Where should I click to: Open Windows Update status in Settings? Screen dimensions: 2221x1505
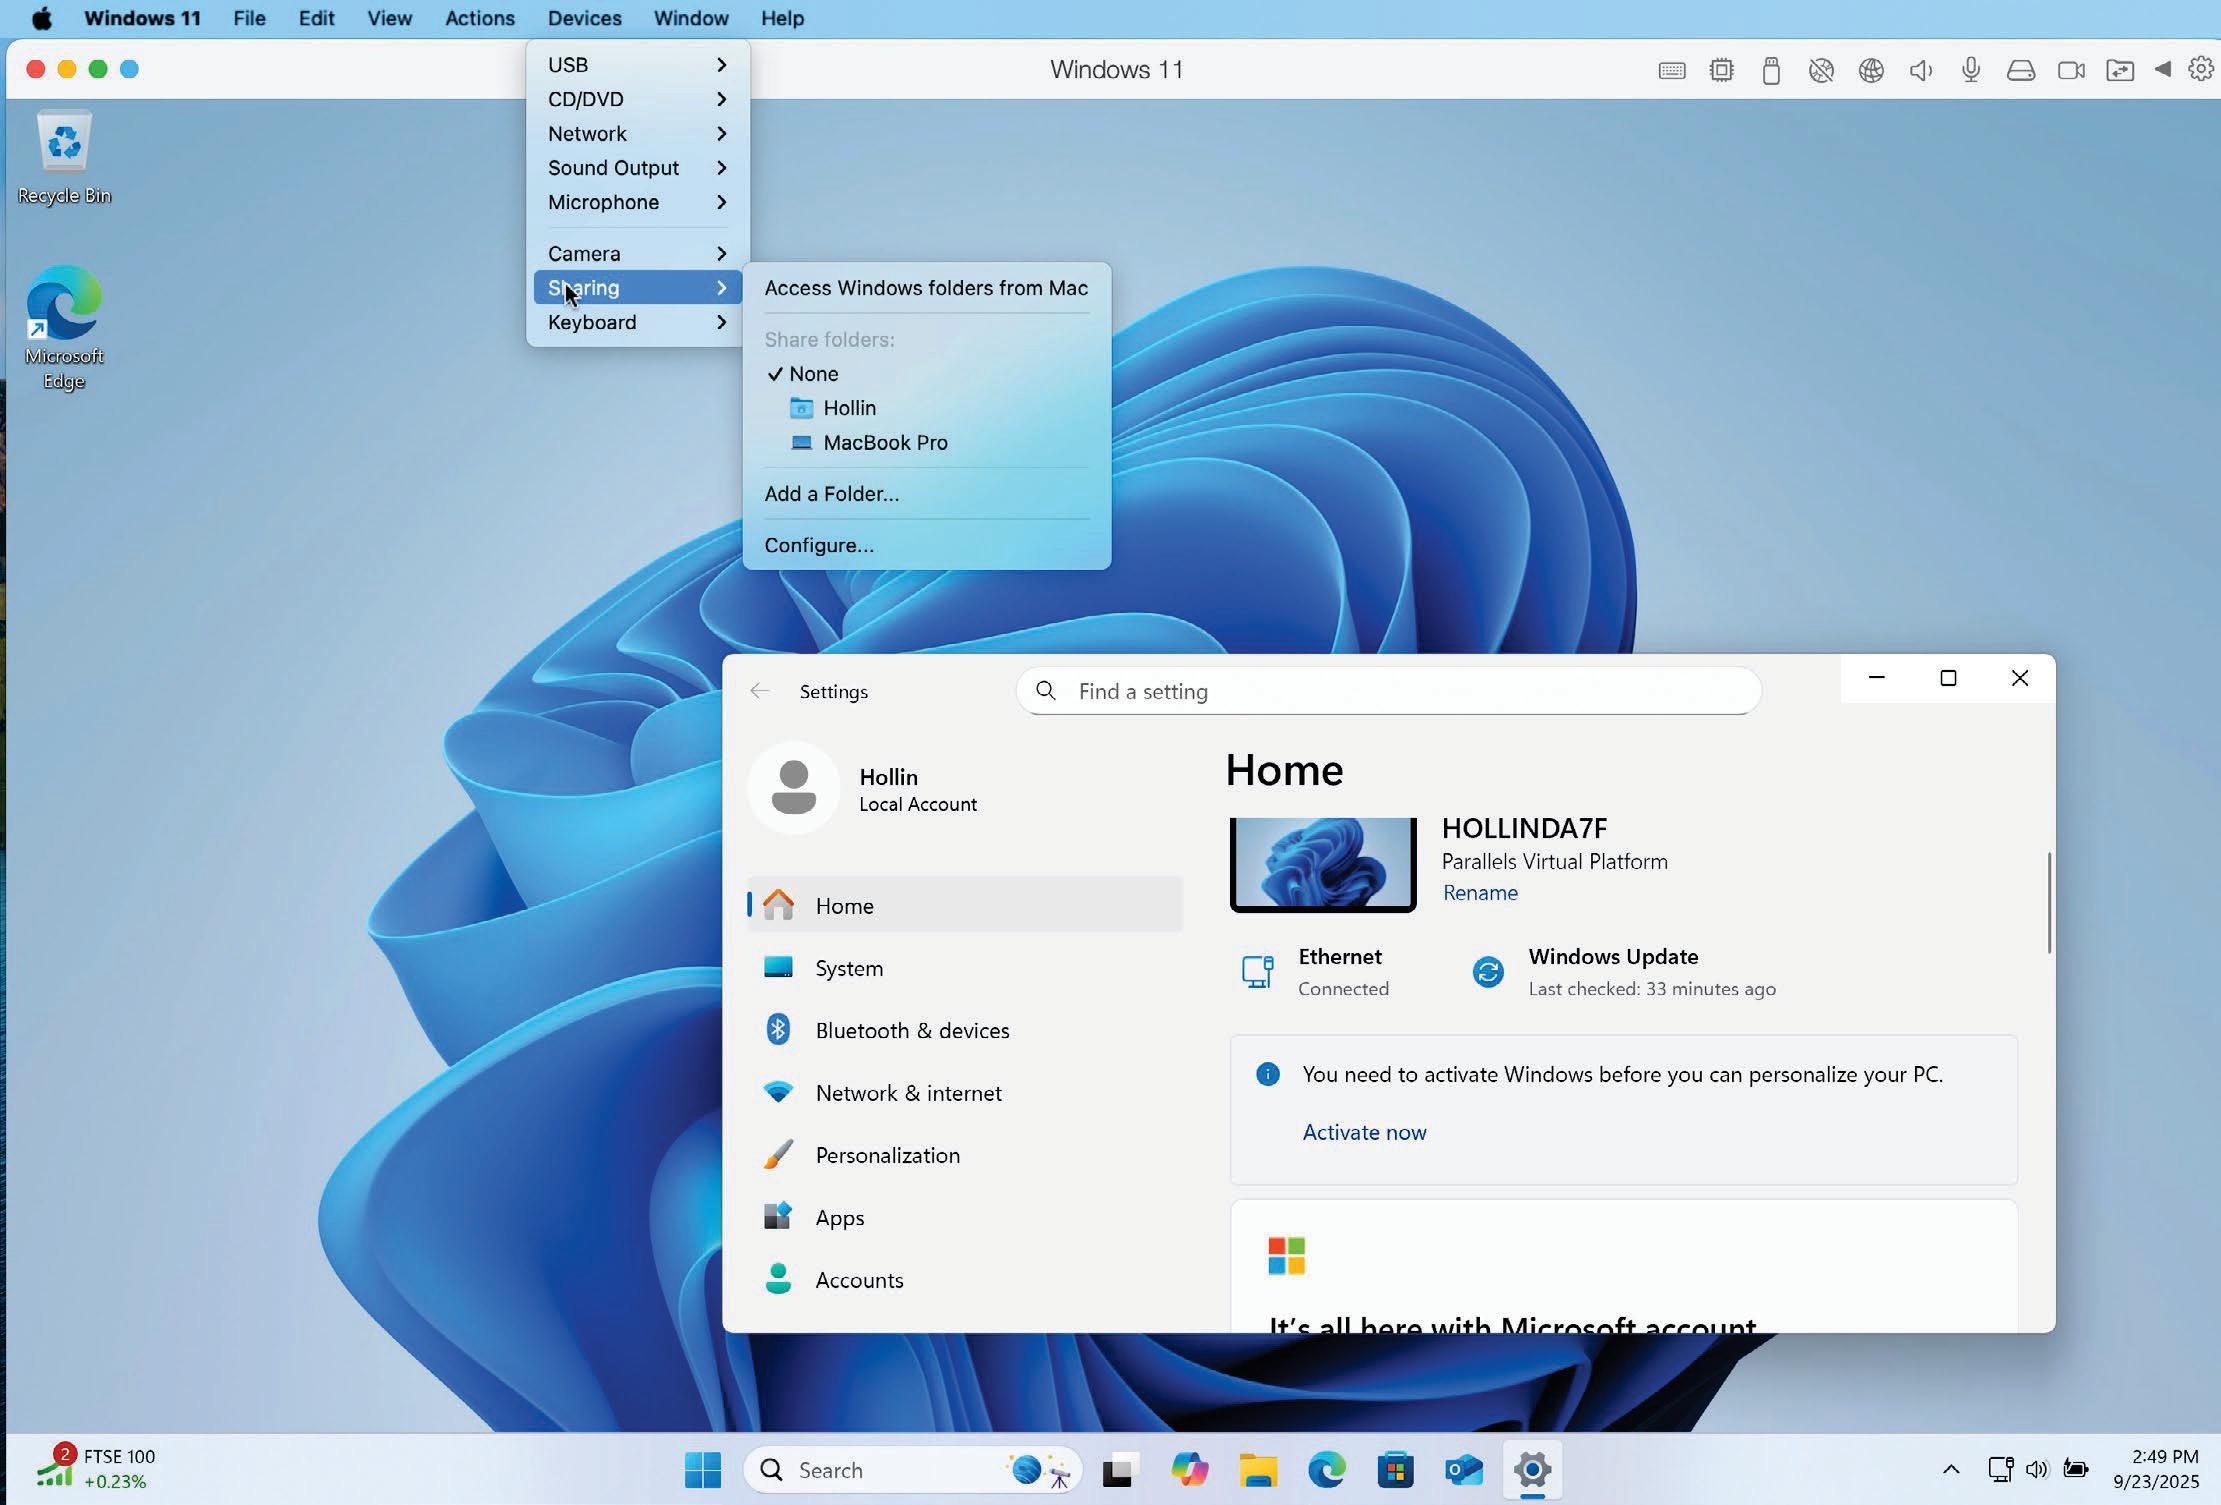pos(1624,972)
